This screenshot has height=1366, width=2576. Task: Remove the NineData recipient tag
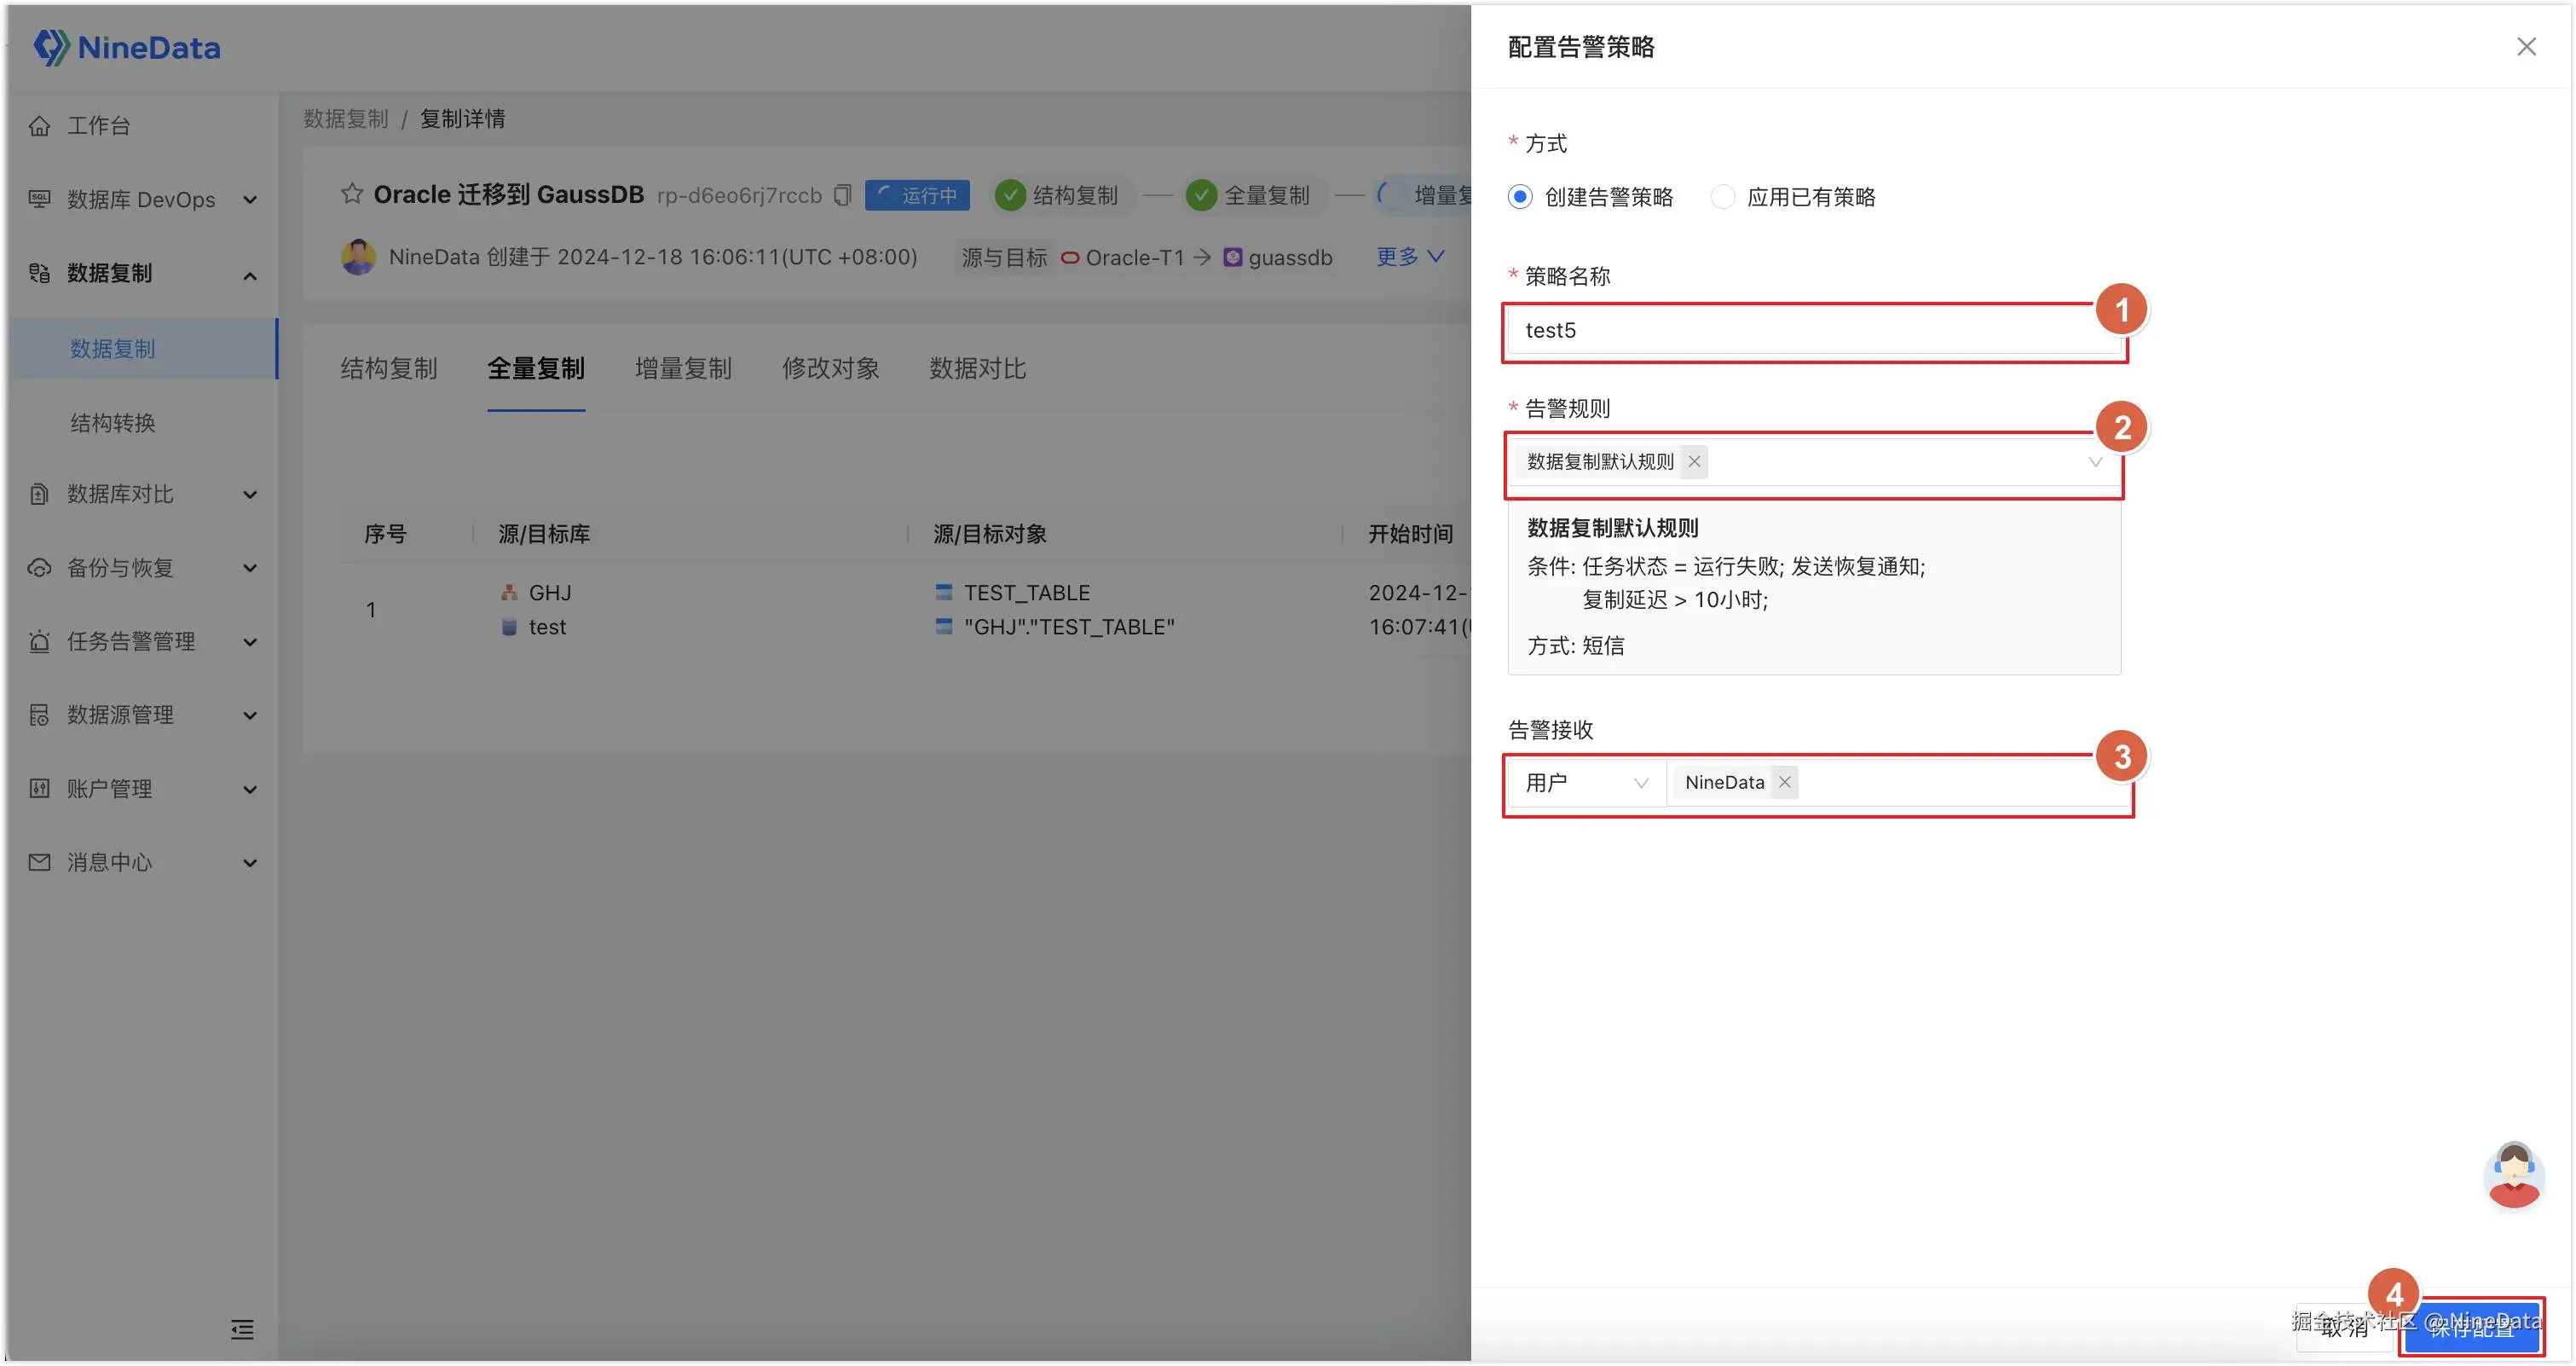tap(1785, 782)
